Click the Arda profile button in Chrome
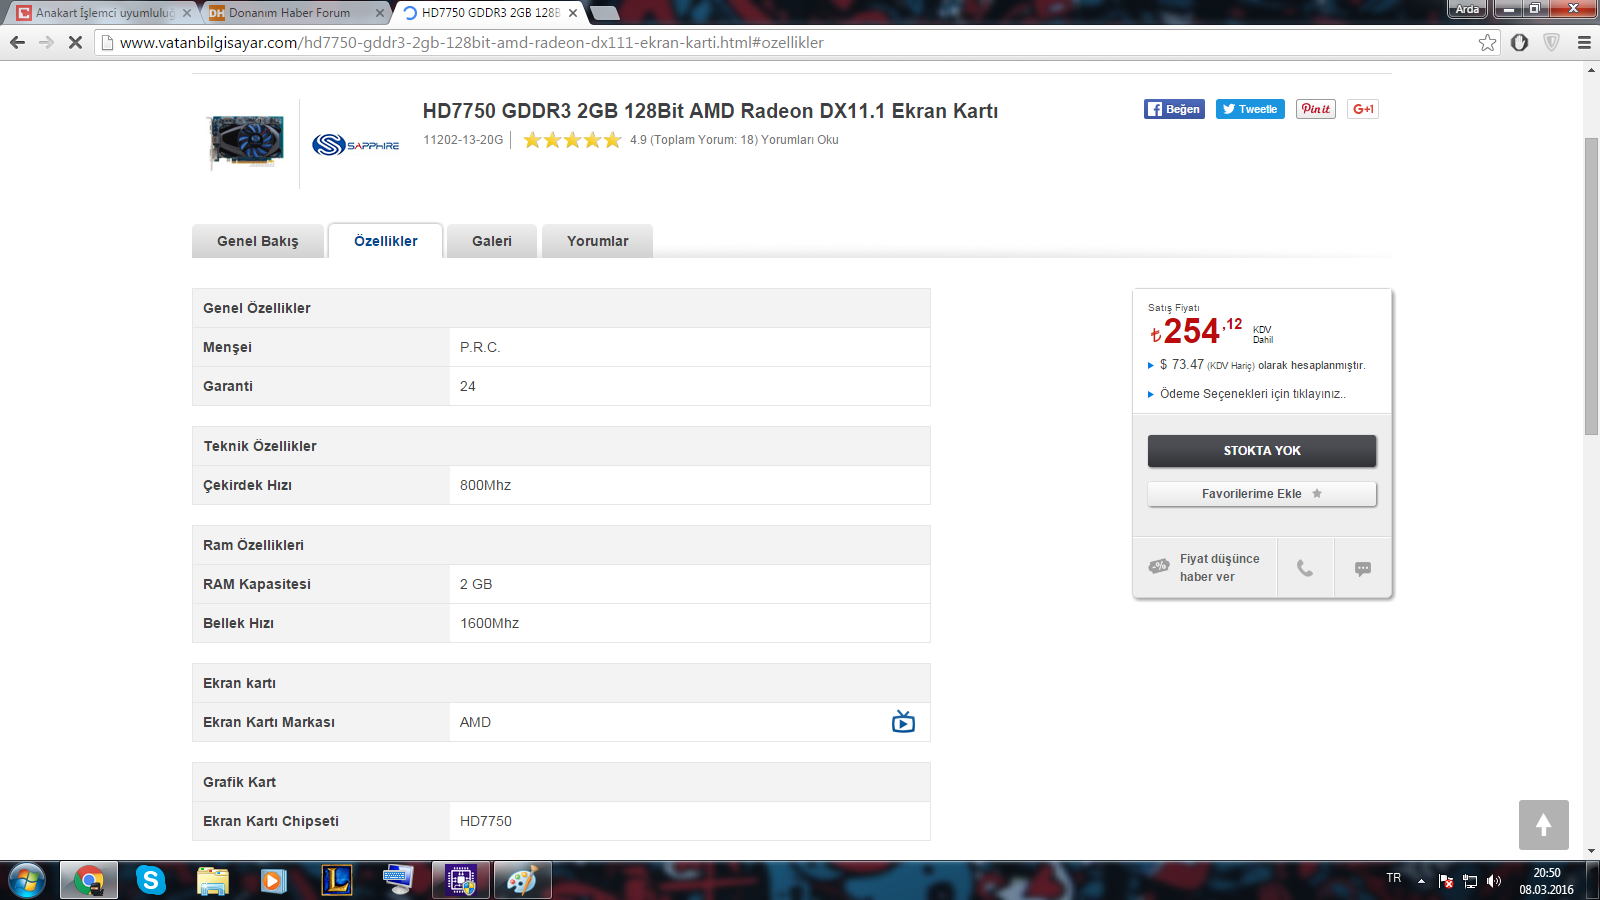 click(1467, 9)
